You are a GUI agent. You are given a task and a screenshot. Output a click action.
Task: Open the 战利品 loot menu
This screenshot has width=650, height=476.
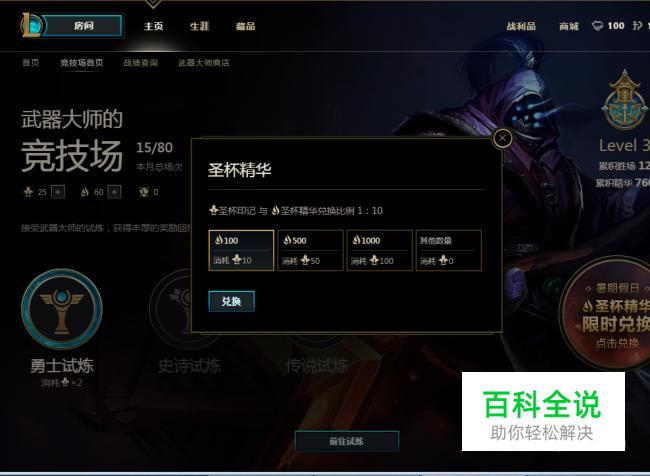point(521,26)
